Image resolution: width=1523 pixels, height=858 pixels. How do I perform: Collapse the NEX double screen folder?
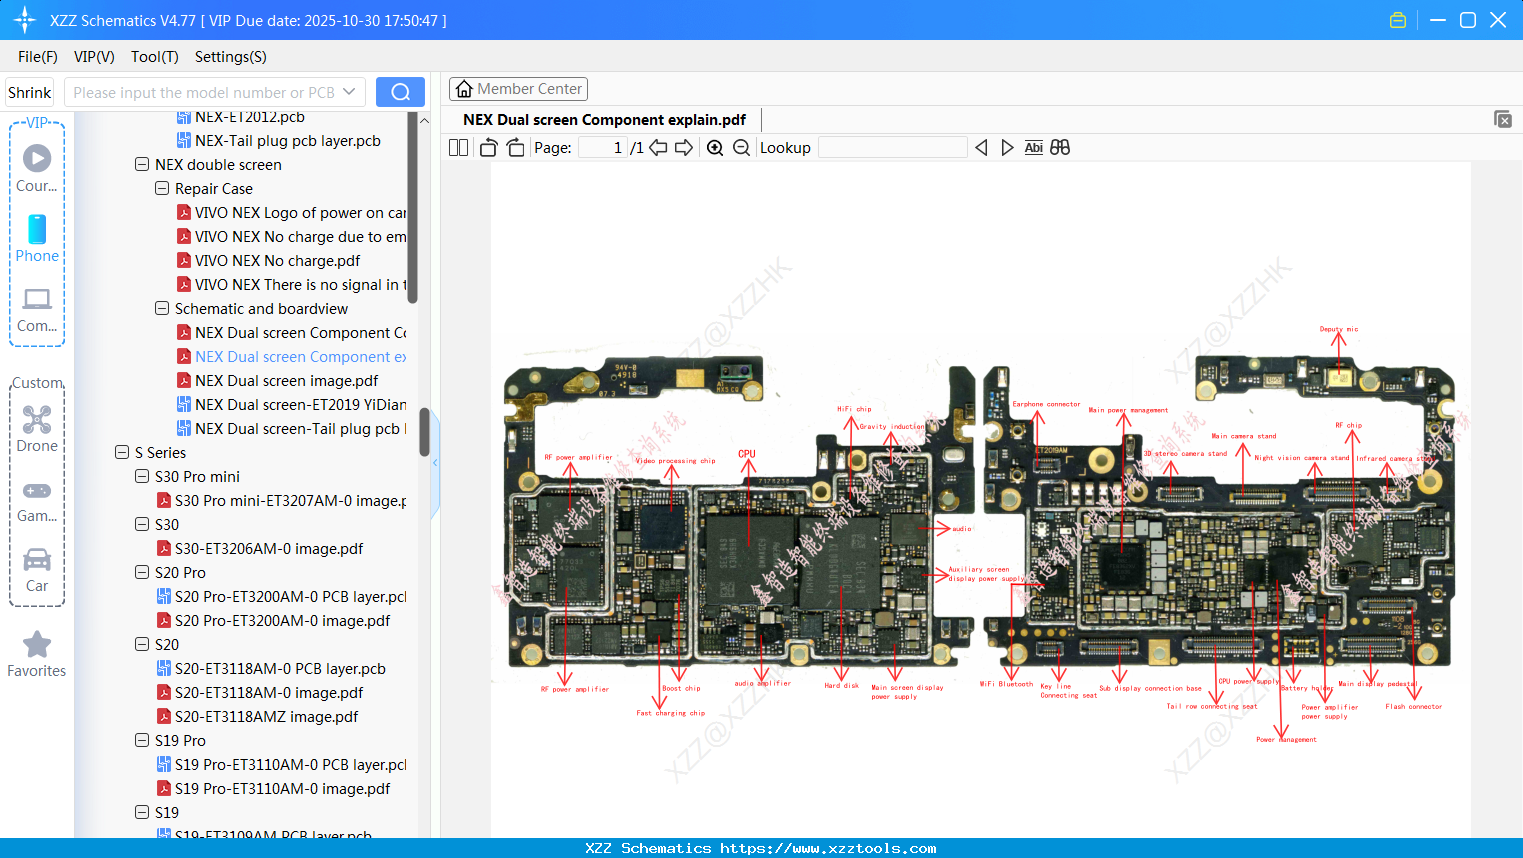click(142, 165)
